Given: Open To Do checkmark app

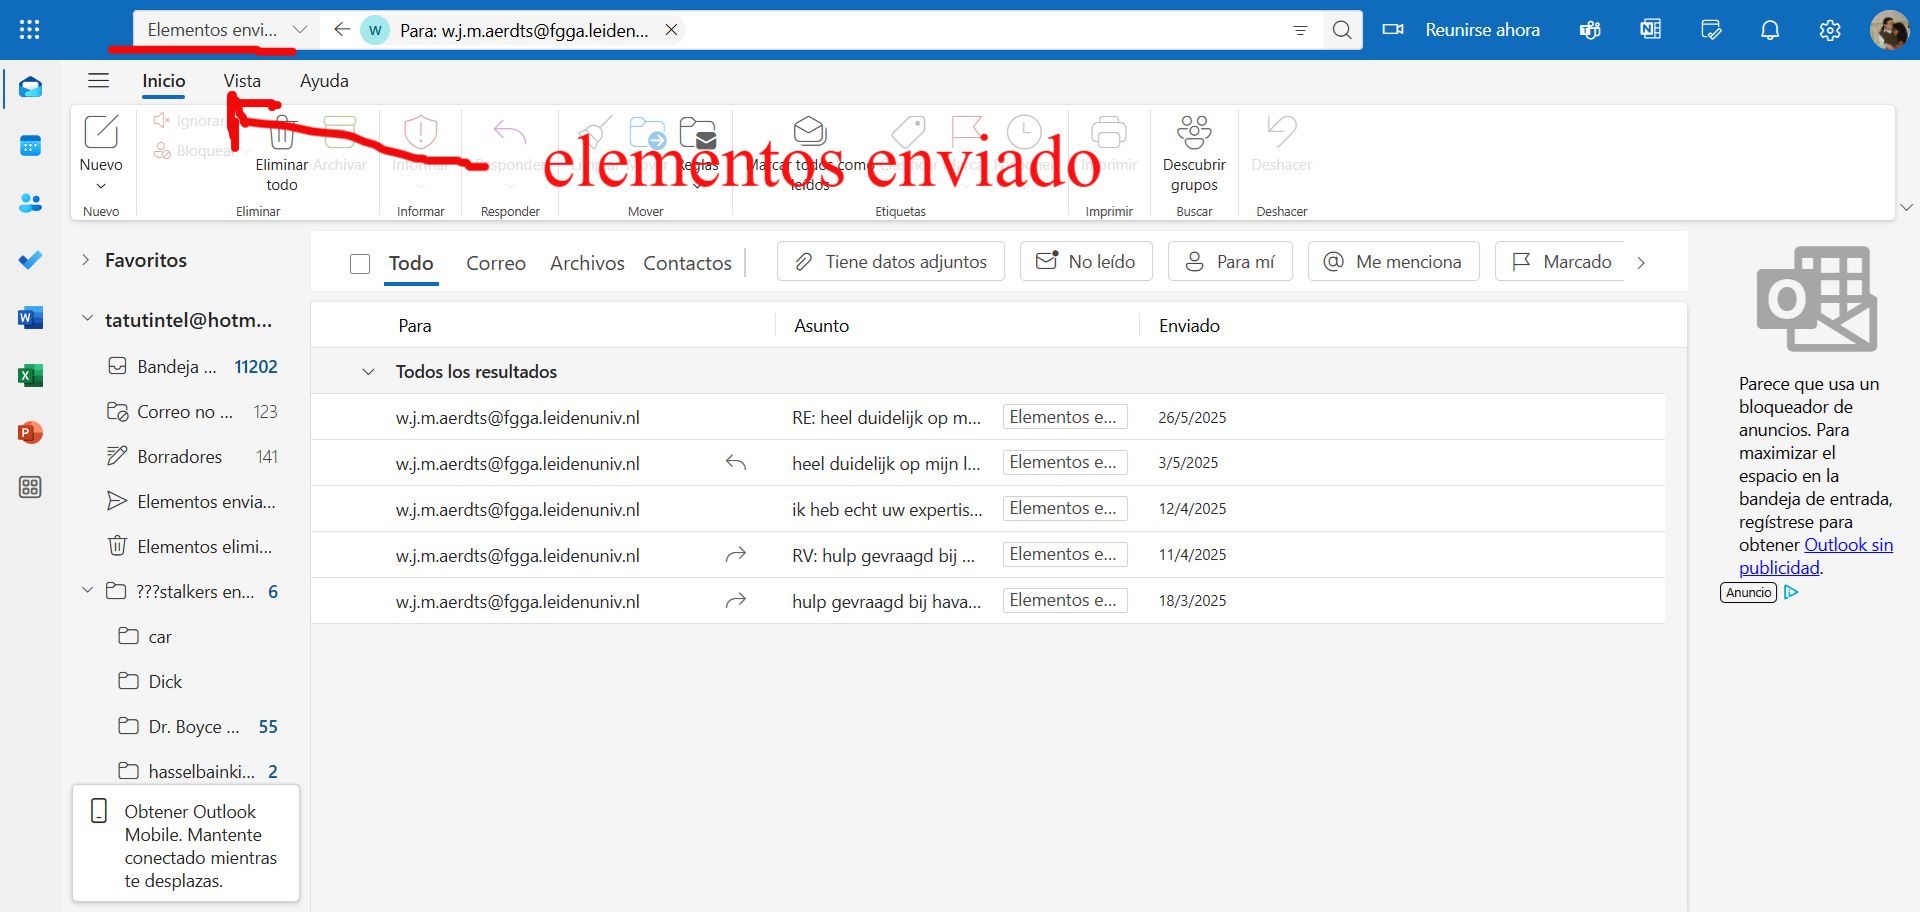Looking at the screenshot, I should [x=30, y=260].
